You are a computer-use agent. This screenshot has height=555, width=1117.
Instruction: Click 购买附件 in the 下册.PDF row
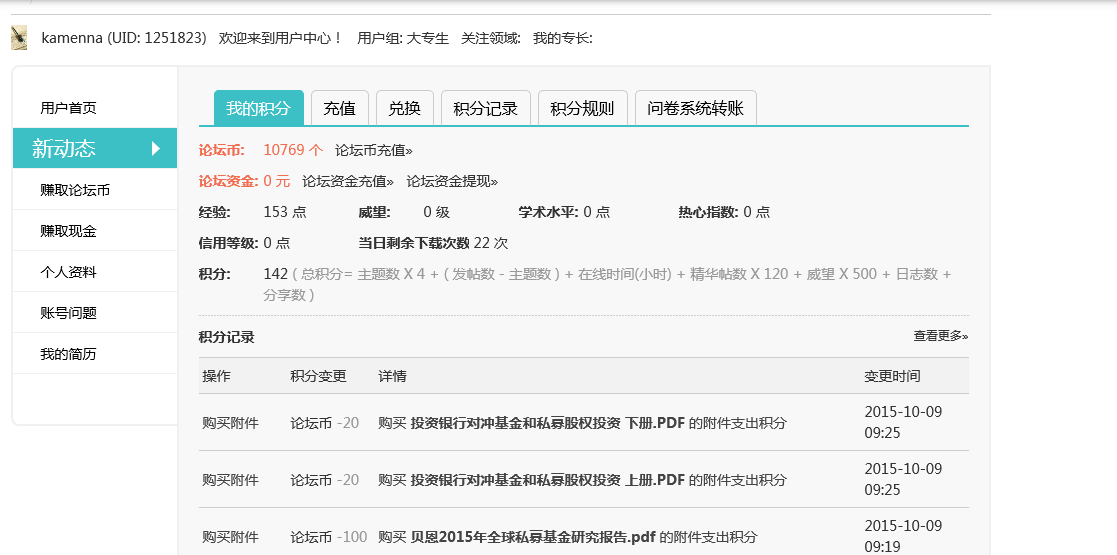click(x=231, y=422)
